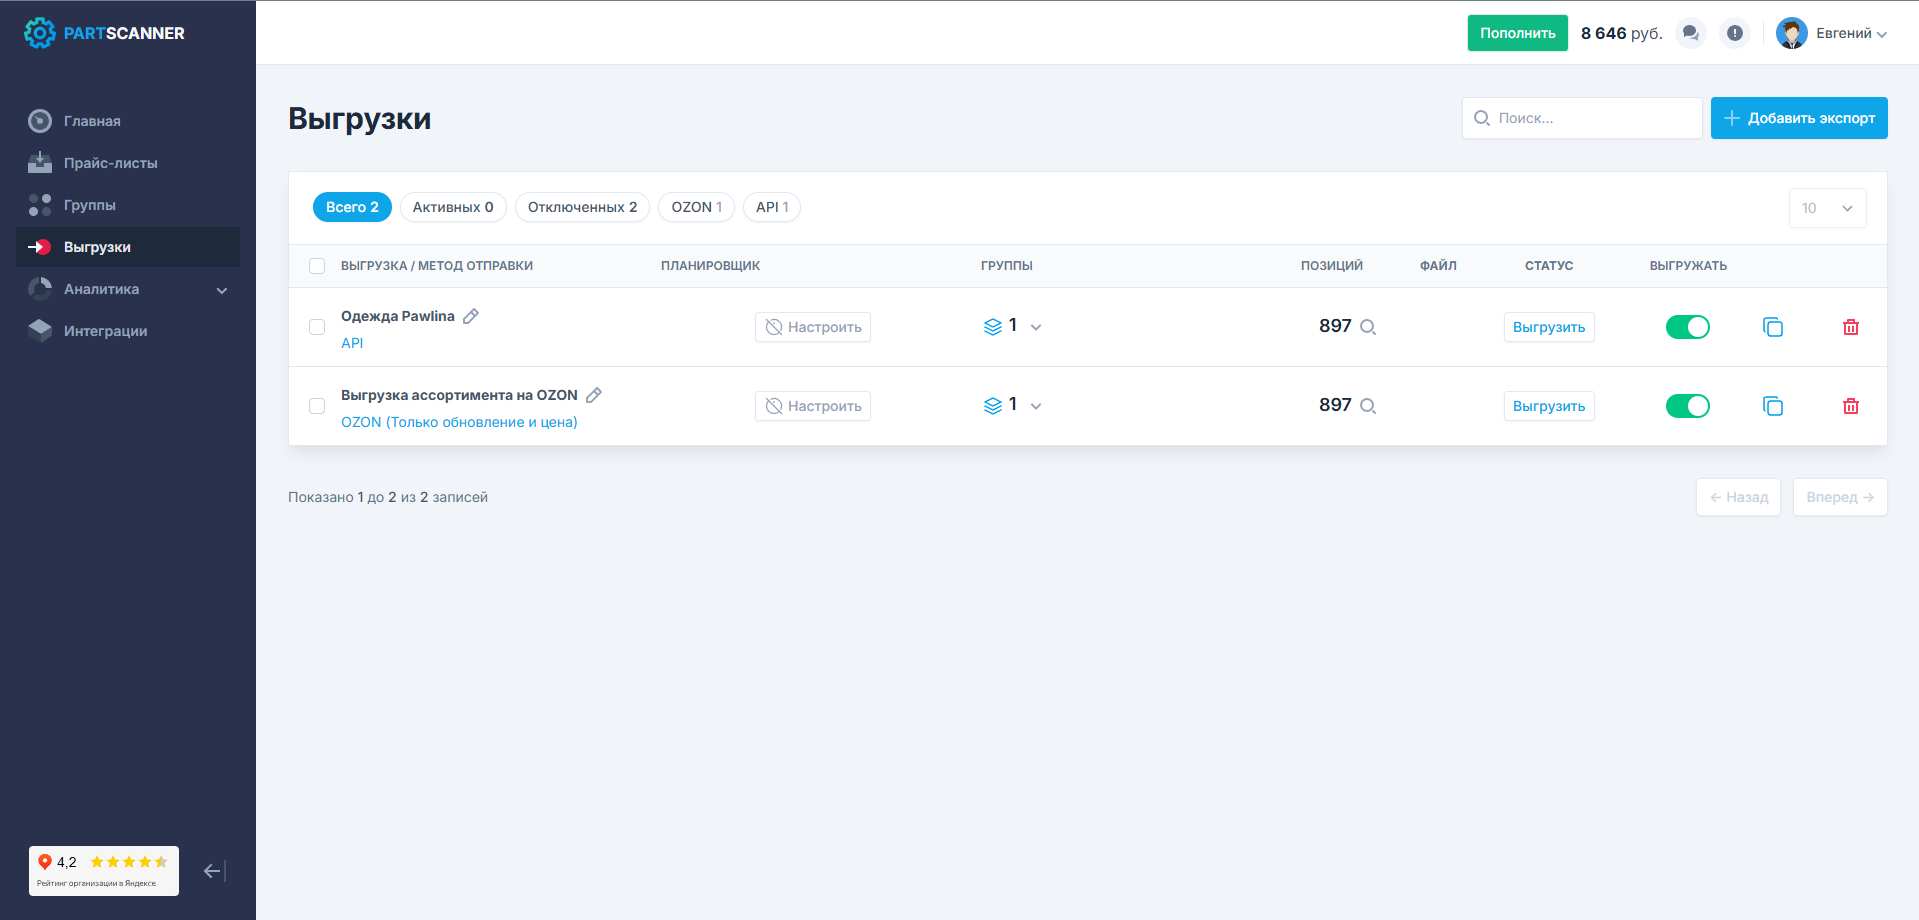The image size is (1919, 920).
Task: View positions of Одежда Pawlina via magnifier
Action: click(1369, 327)
